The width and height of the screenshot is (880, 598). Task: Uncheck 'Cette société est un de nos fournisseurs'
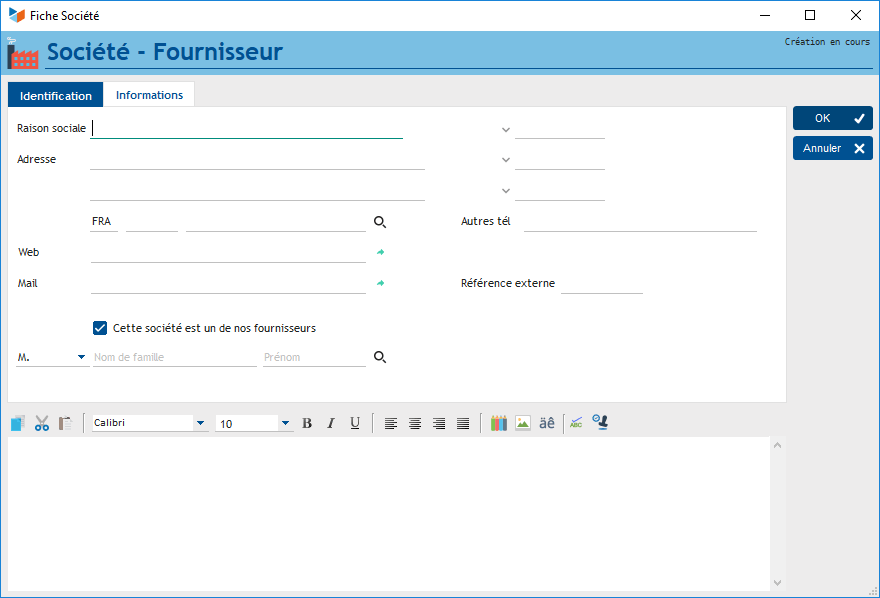100,328
